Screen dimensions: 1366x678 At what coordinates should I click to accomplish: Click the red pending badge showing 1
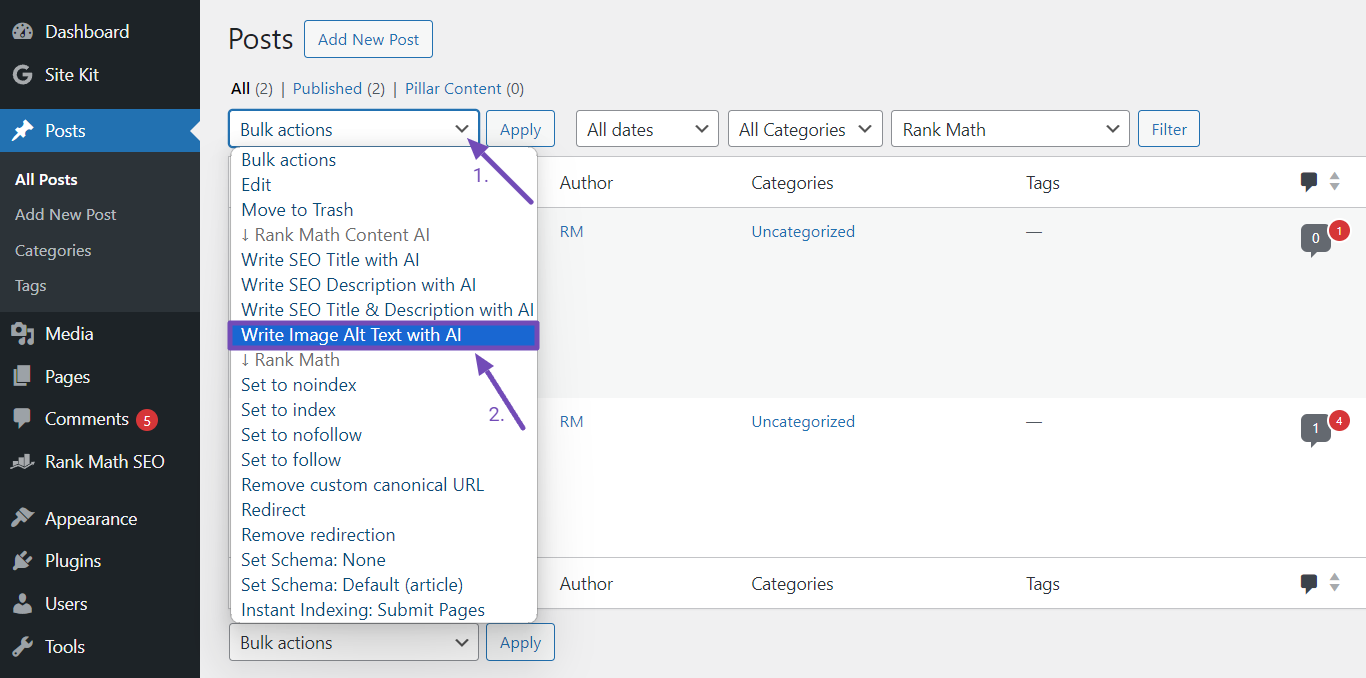[1340, 231]
